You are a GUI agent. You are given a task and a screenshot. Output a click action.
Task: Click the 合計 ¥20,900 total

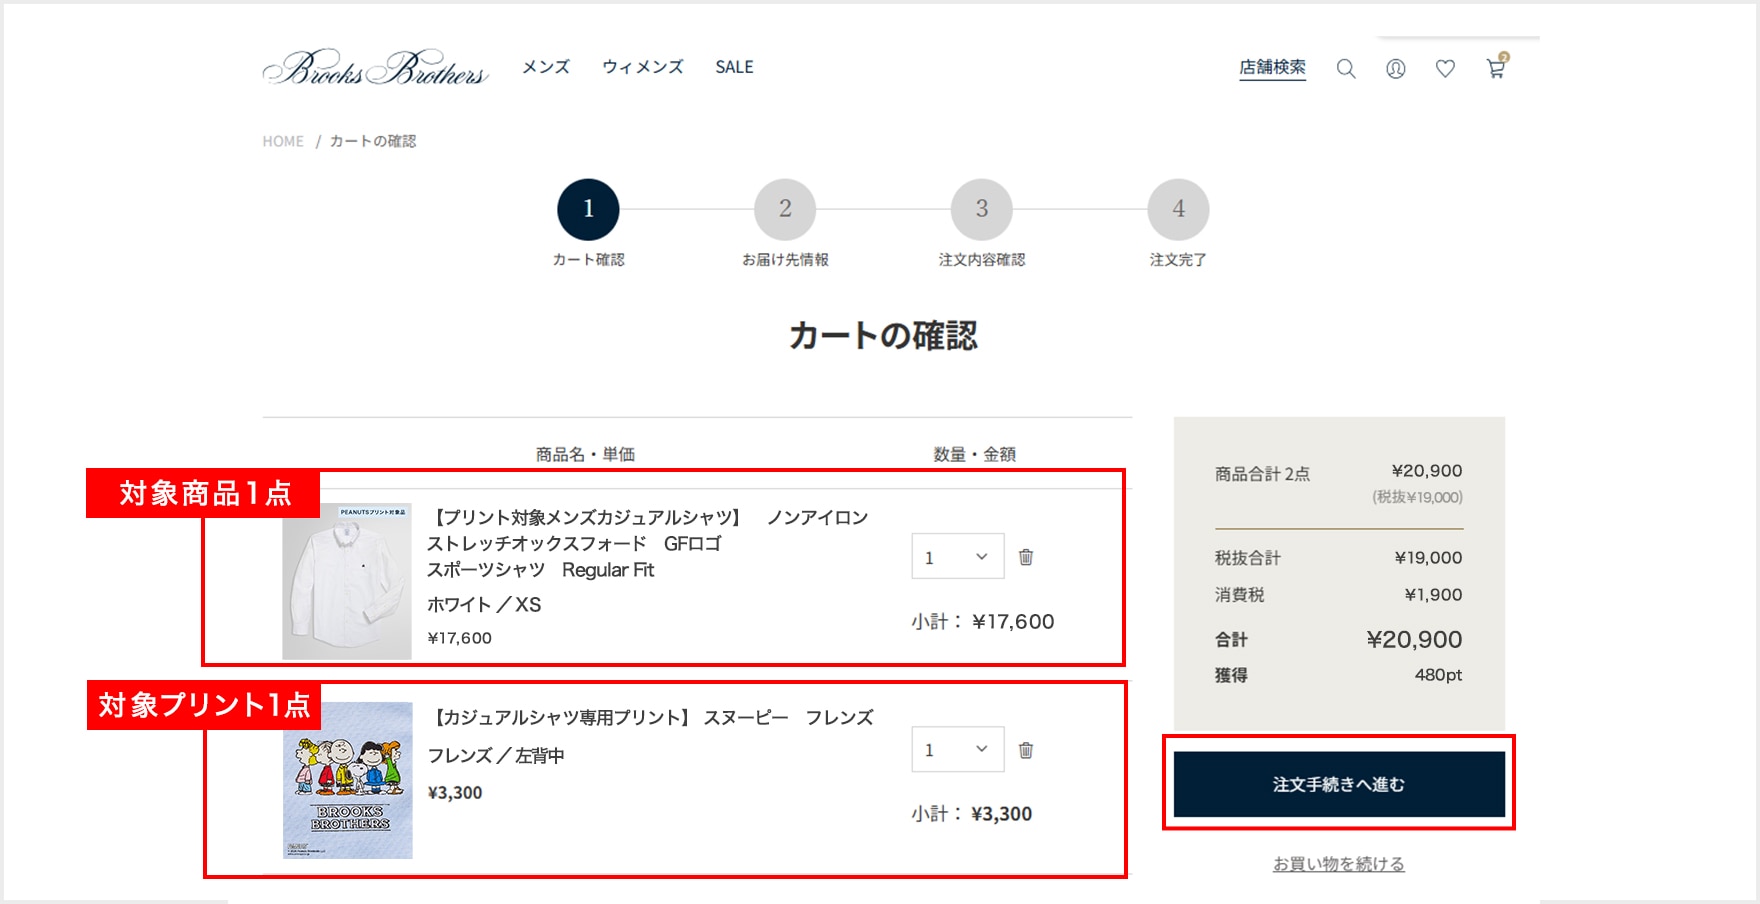pyautogui.click(x=1414, y=639)
